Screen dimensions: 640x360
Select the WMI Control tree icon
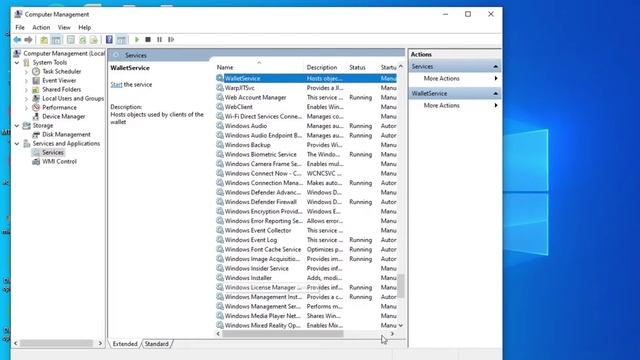coord(36,161)
